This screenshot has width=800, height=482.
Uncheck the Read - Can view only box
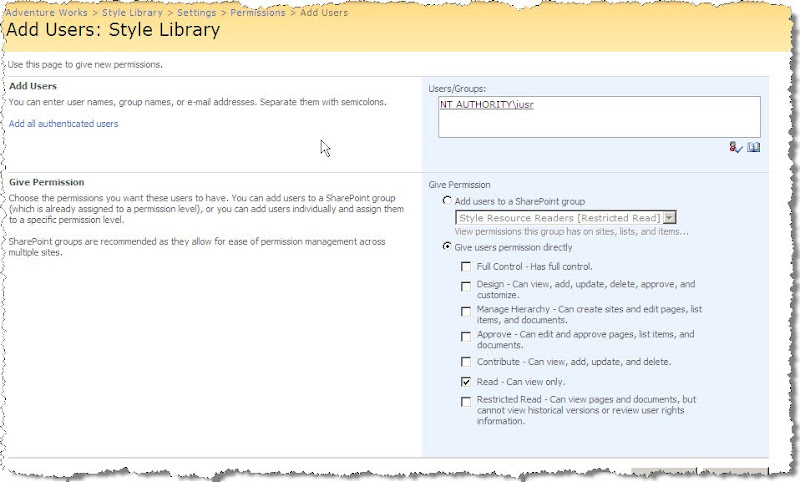(466, 382)
